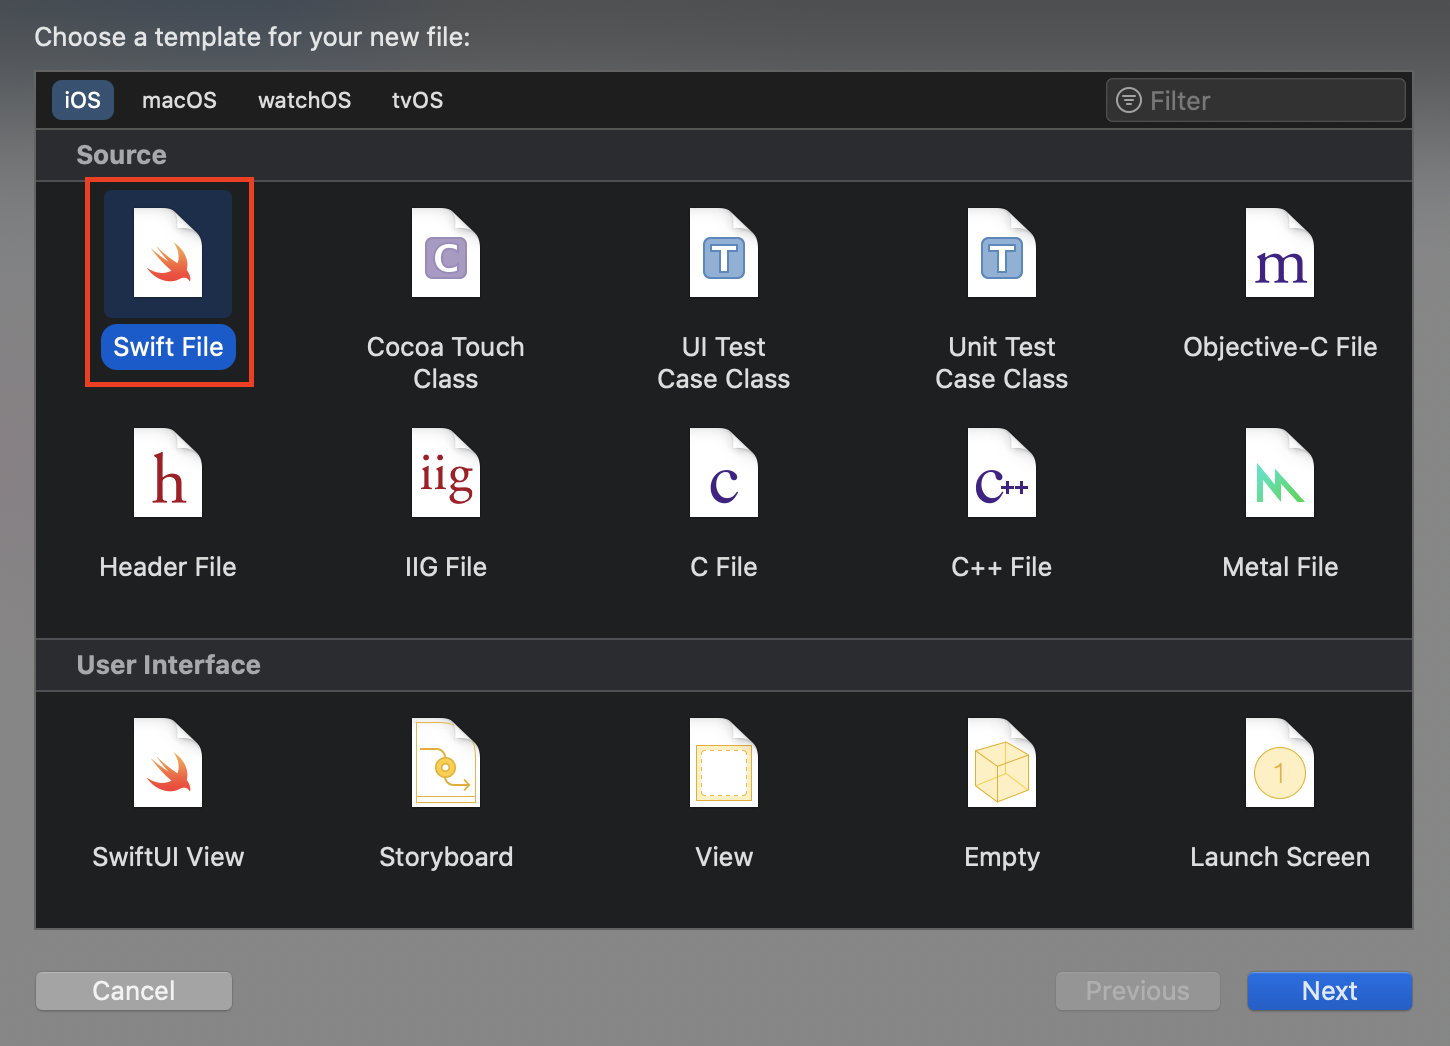Click the 'C++ File' label
The image size is (1450, 1046).
coord(1002,567)
